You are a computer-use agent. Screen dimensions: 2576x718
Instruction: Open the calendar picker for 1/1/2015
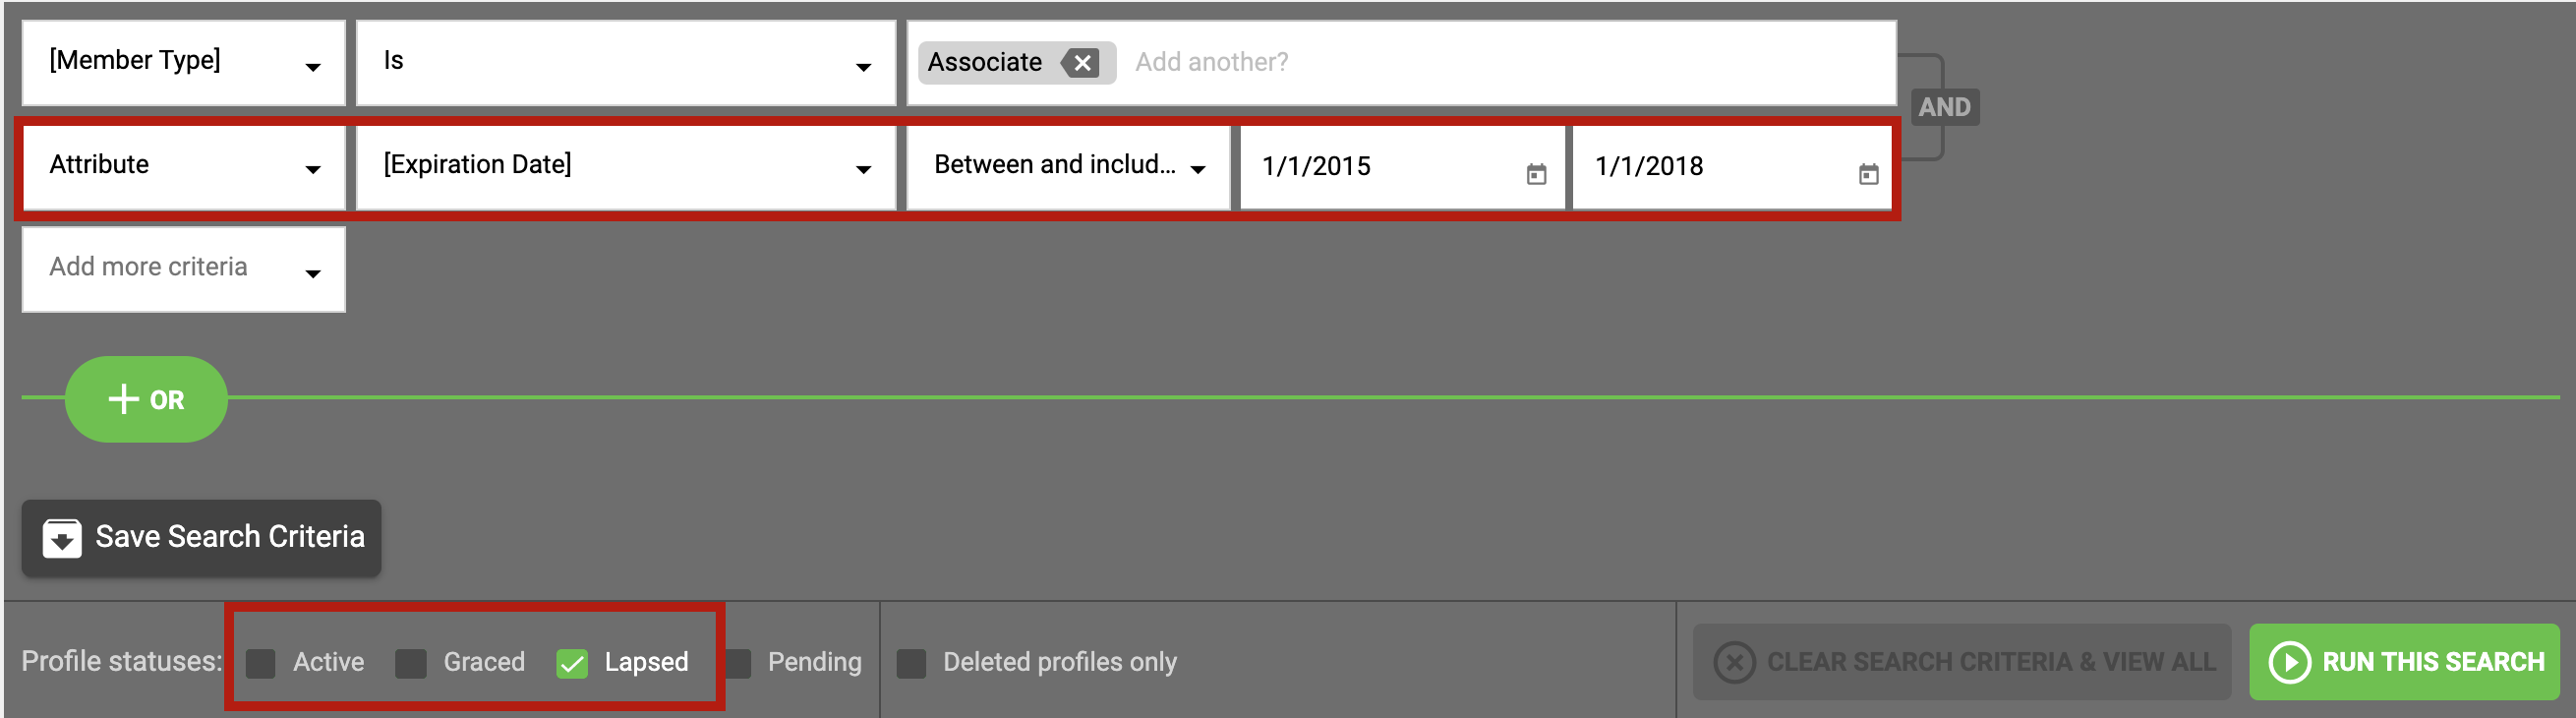1536,170
